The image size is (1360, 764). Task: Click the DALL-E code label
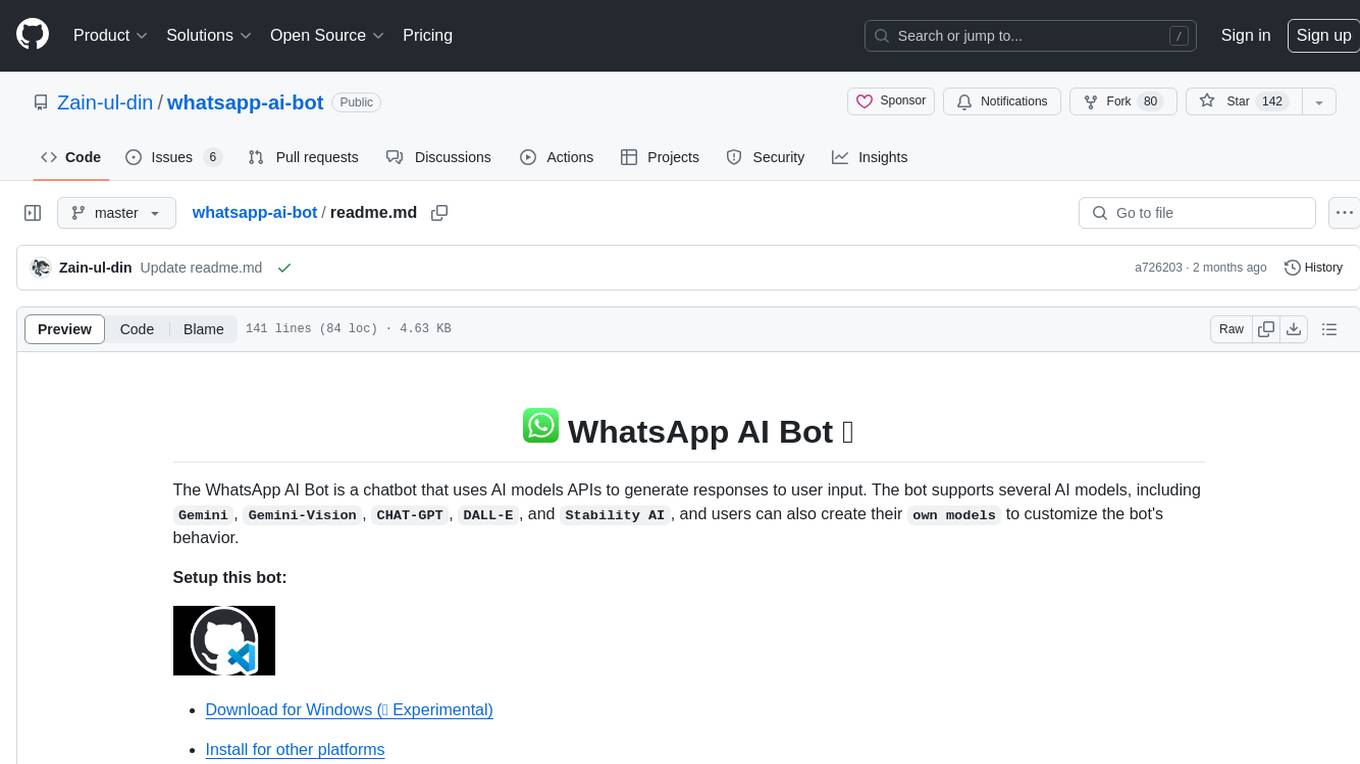pos(487,515)
